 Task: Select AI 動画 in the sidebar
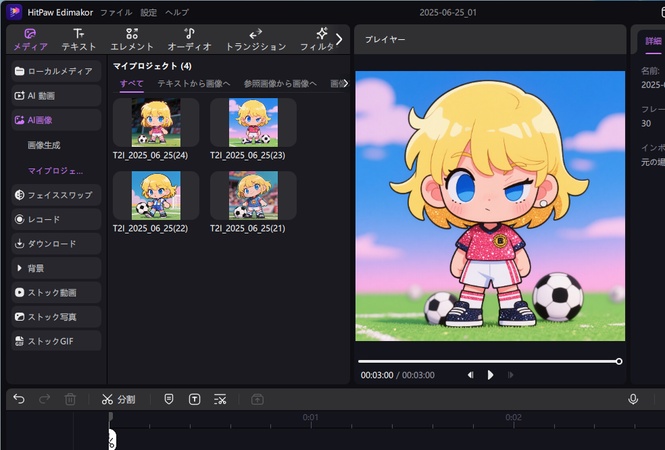(56, 95)
